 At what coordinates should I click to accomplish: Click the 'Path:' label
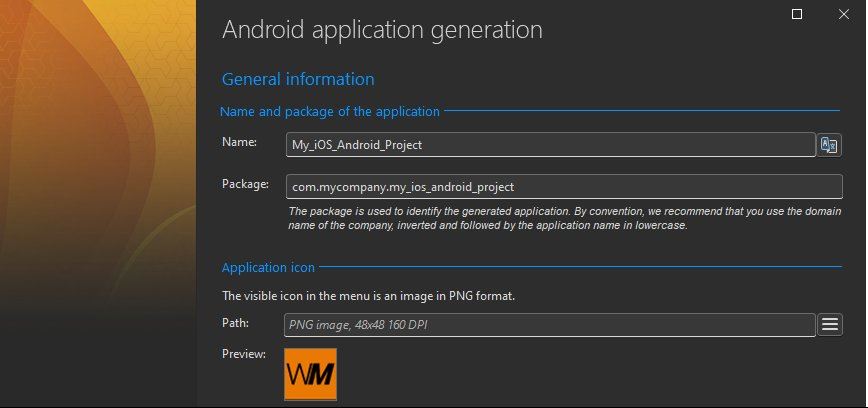[235, 323]
